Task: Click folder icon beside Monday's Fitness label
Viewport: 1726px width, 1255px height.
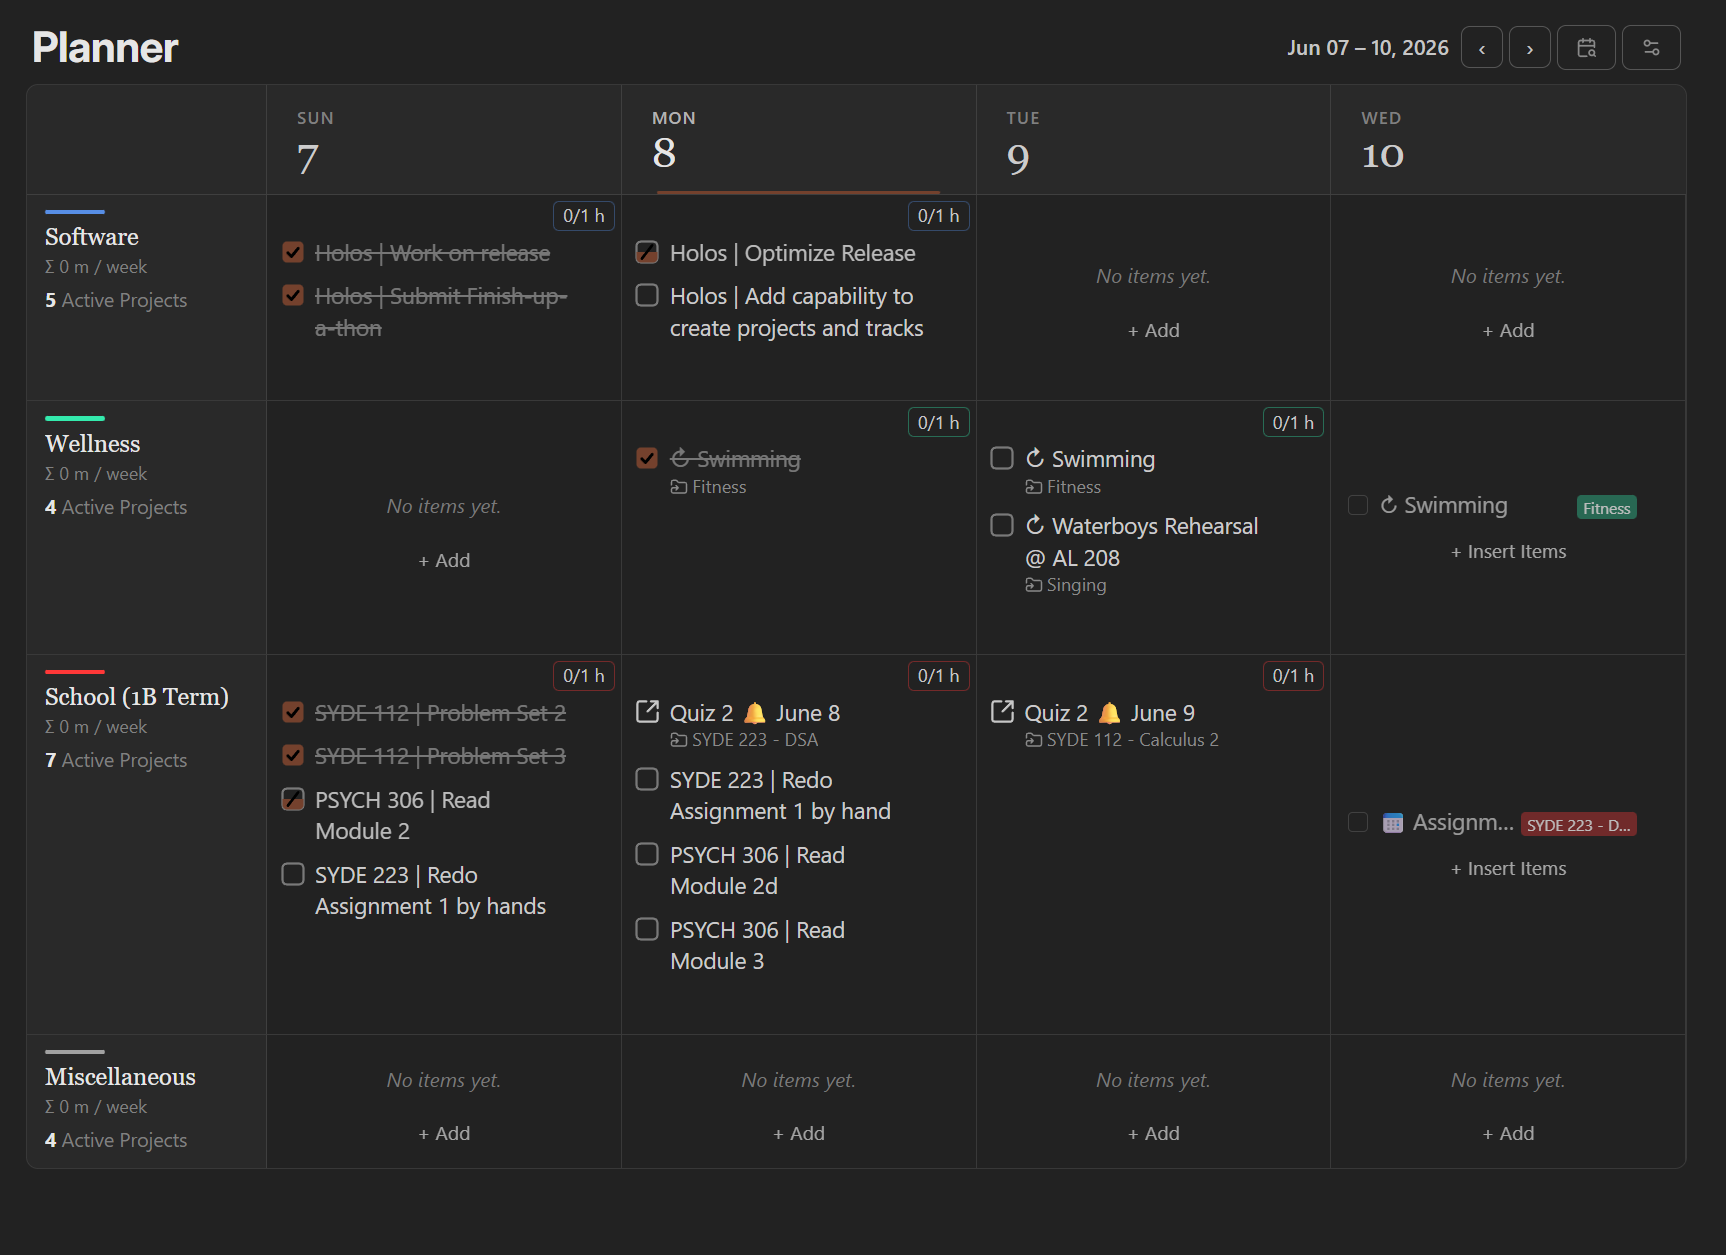Action: coord(678,487)
